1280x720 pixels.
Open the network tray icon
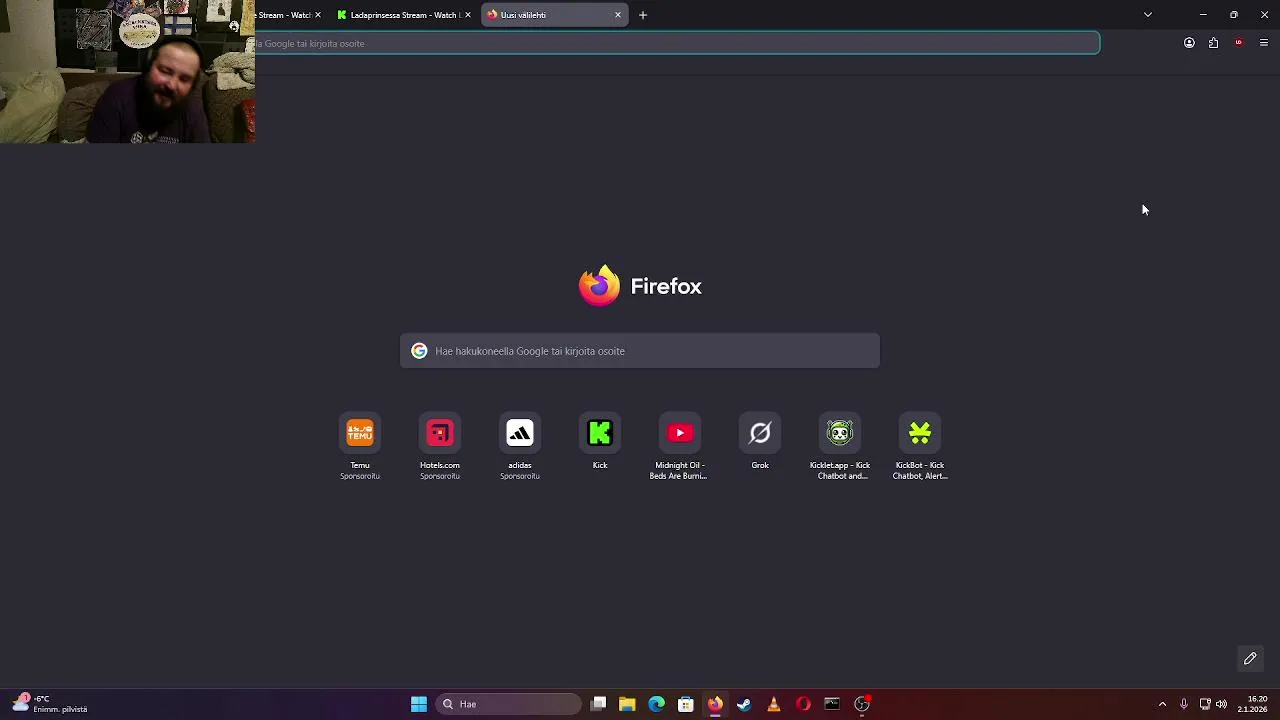1205,704
